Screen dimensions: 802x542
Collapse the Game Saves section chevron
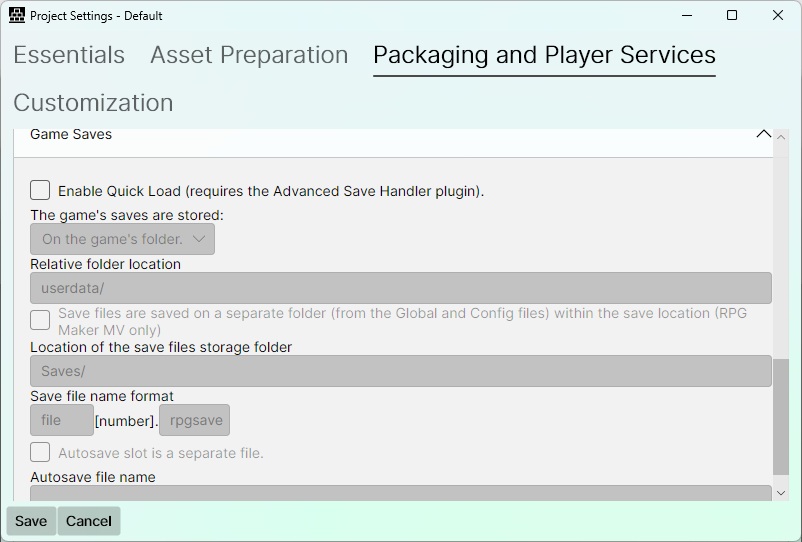(763, 134)
